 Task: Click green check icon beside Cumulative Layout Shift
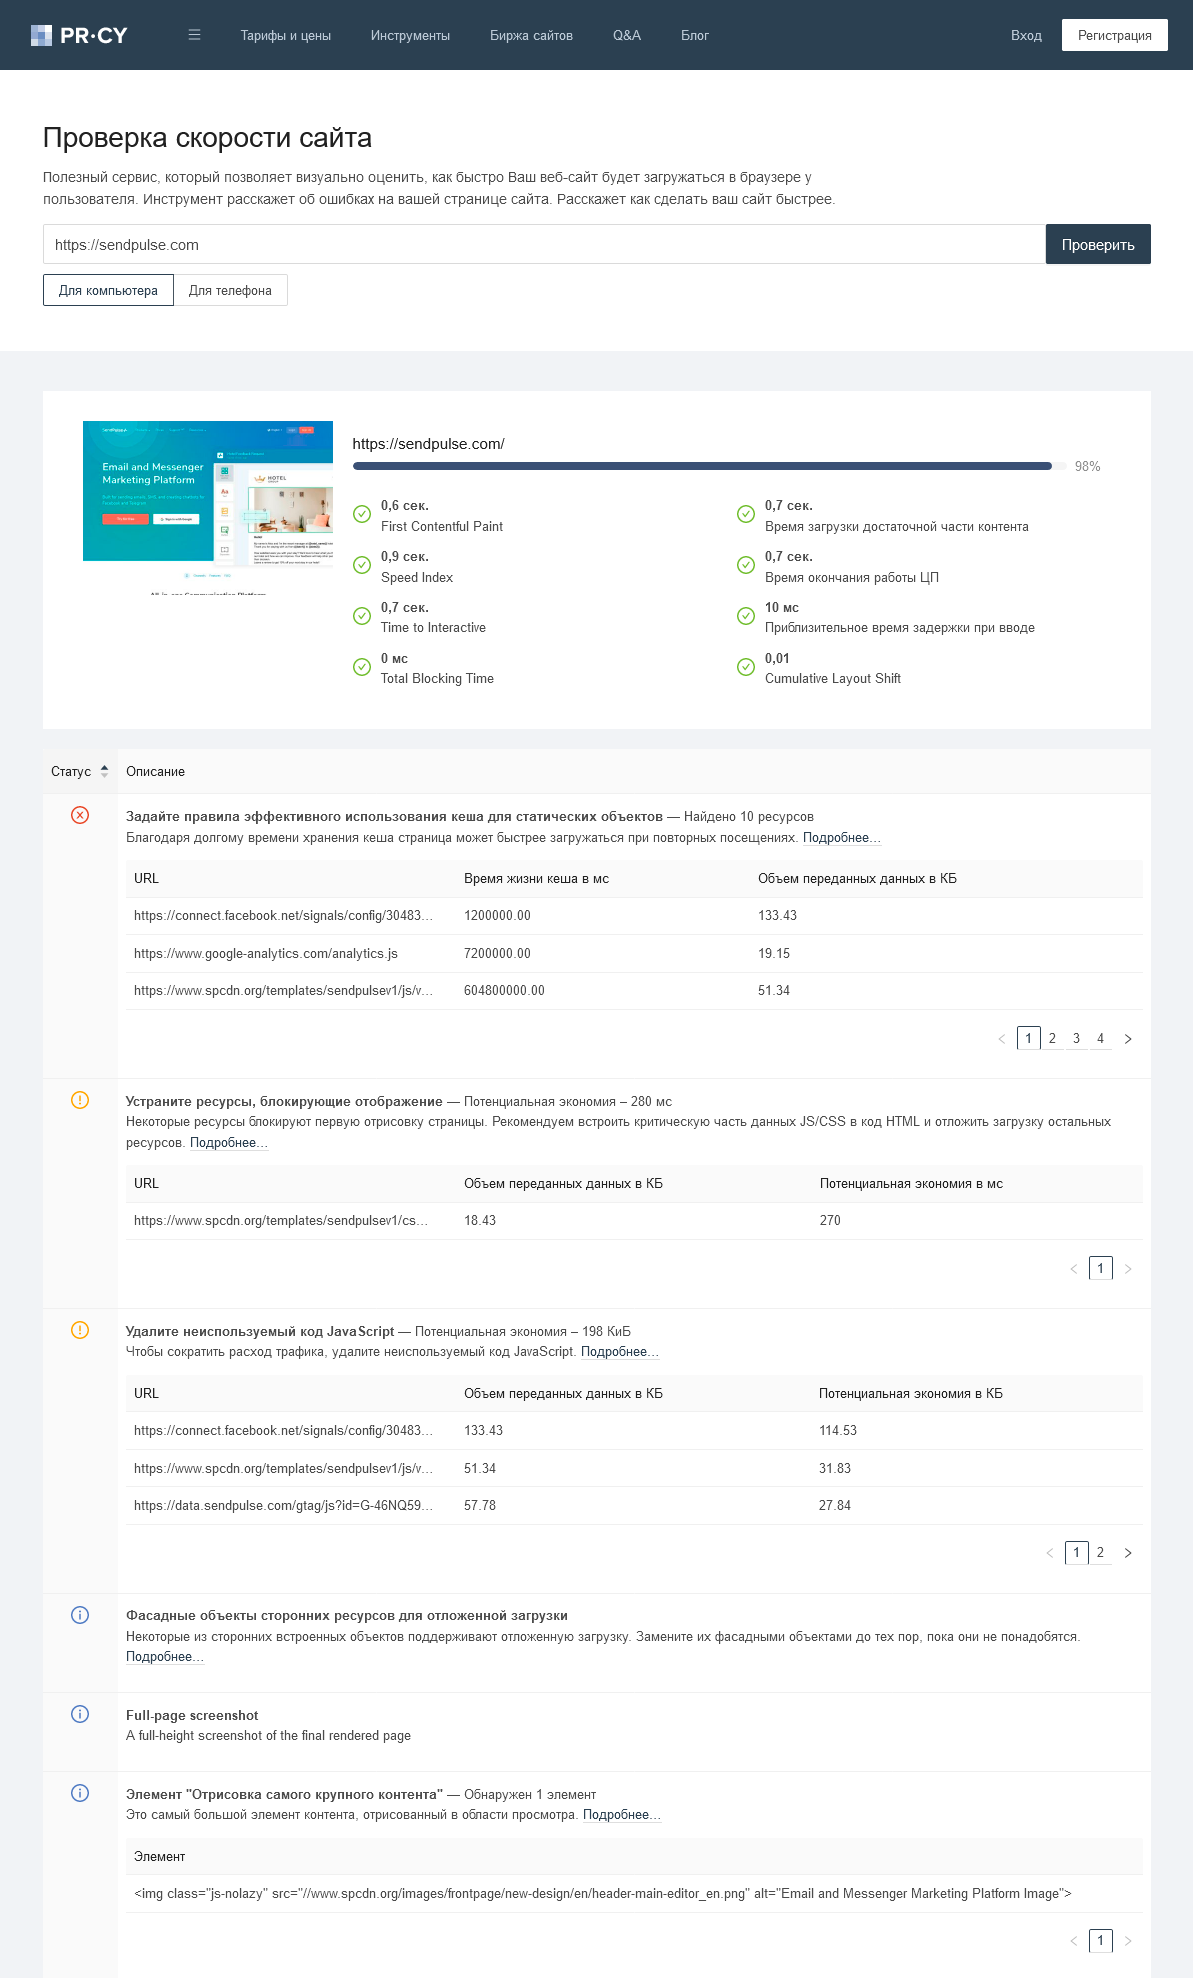[x=746, y=667]
